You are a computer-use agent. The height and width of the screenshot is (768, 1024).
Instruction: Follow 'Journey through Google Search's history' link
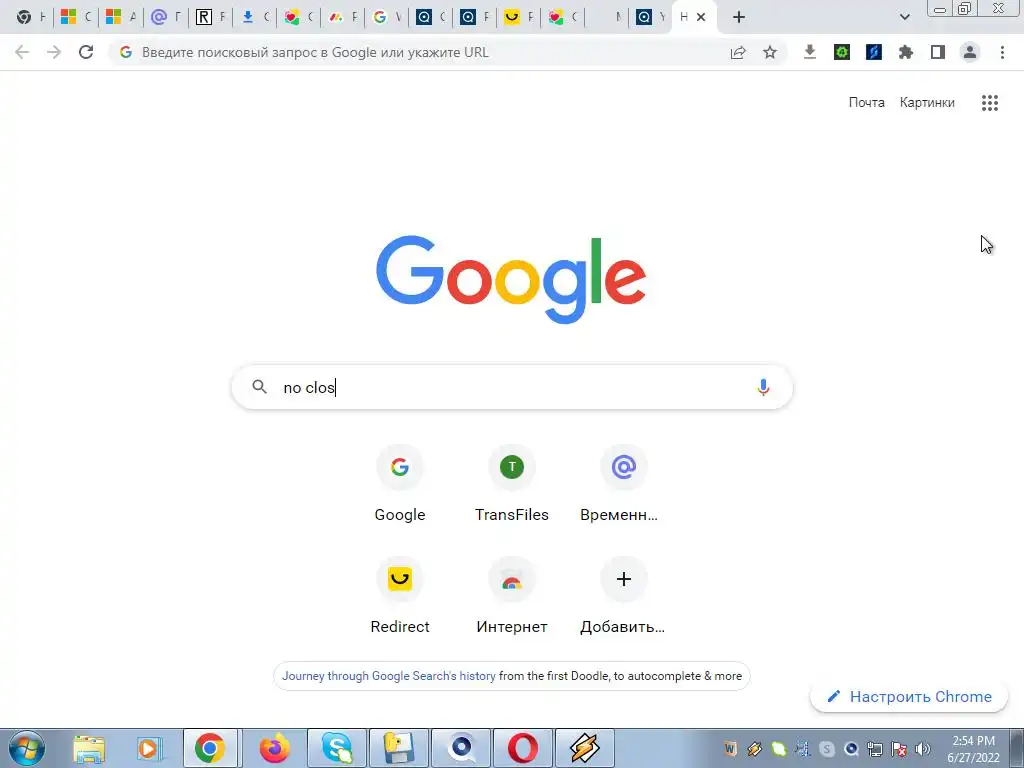click(x=389, y=676)
